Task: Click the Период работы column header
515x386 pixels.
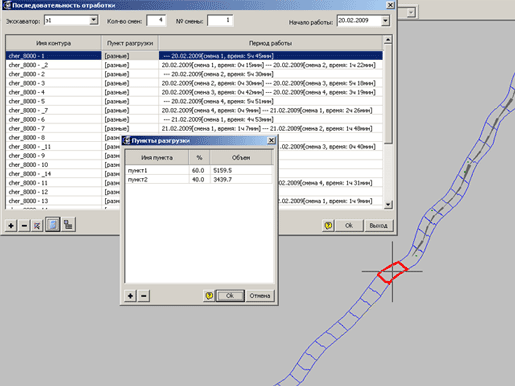Action: pos(270,43)
